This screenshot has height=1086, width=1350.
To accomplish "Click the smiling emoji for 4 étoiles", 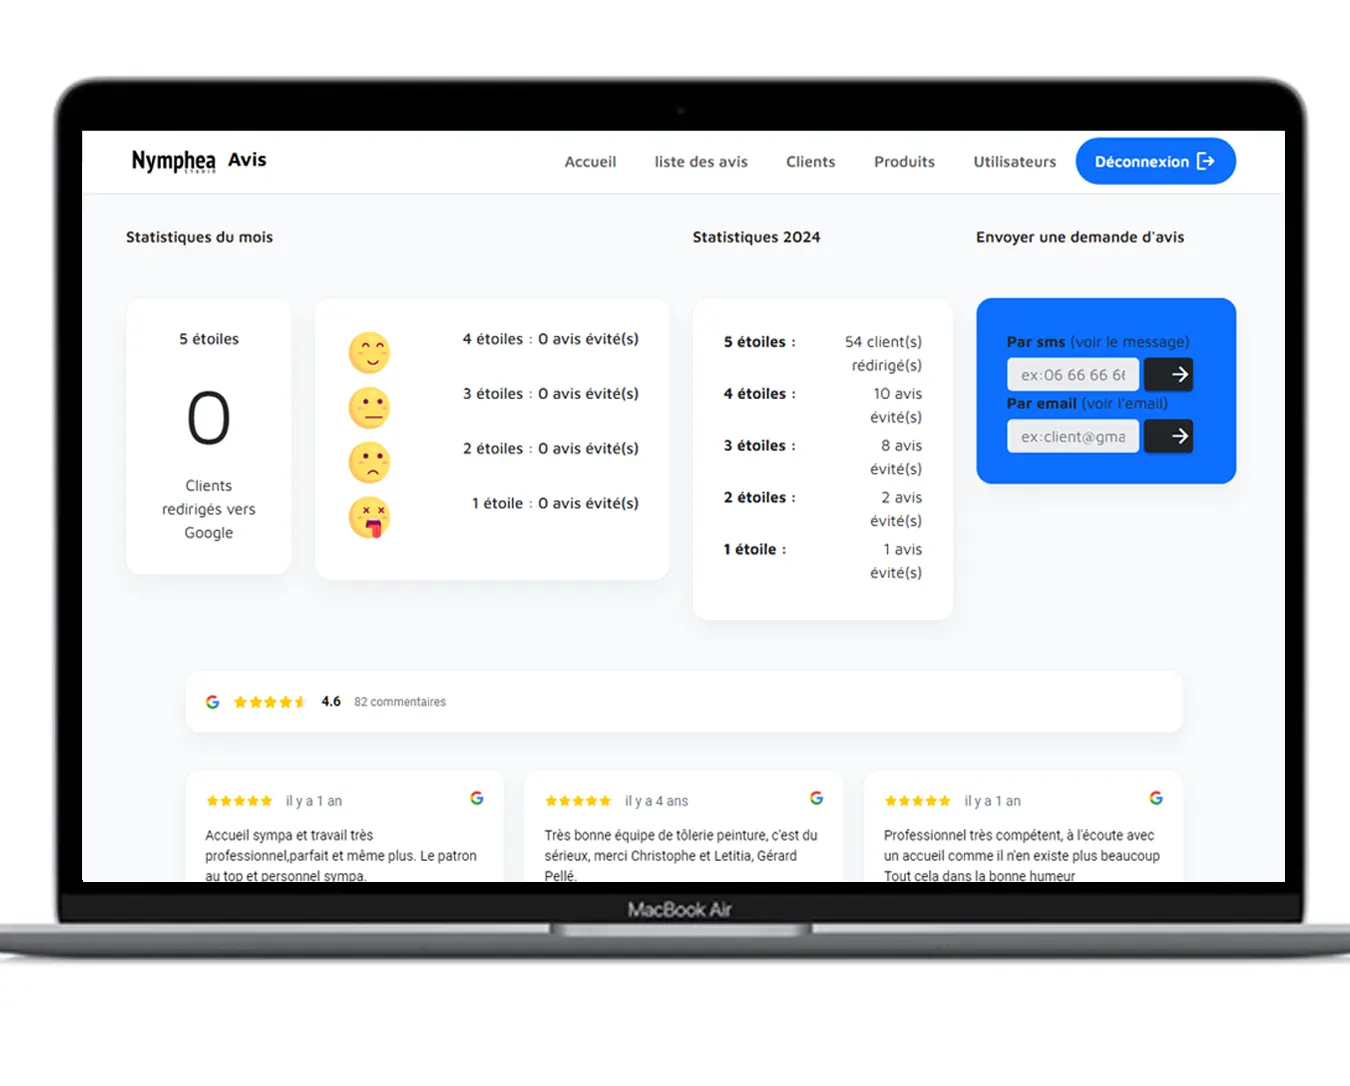I will [369, 353].
